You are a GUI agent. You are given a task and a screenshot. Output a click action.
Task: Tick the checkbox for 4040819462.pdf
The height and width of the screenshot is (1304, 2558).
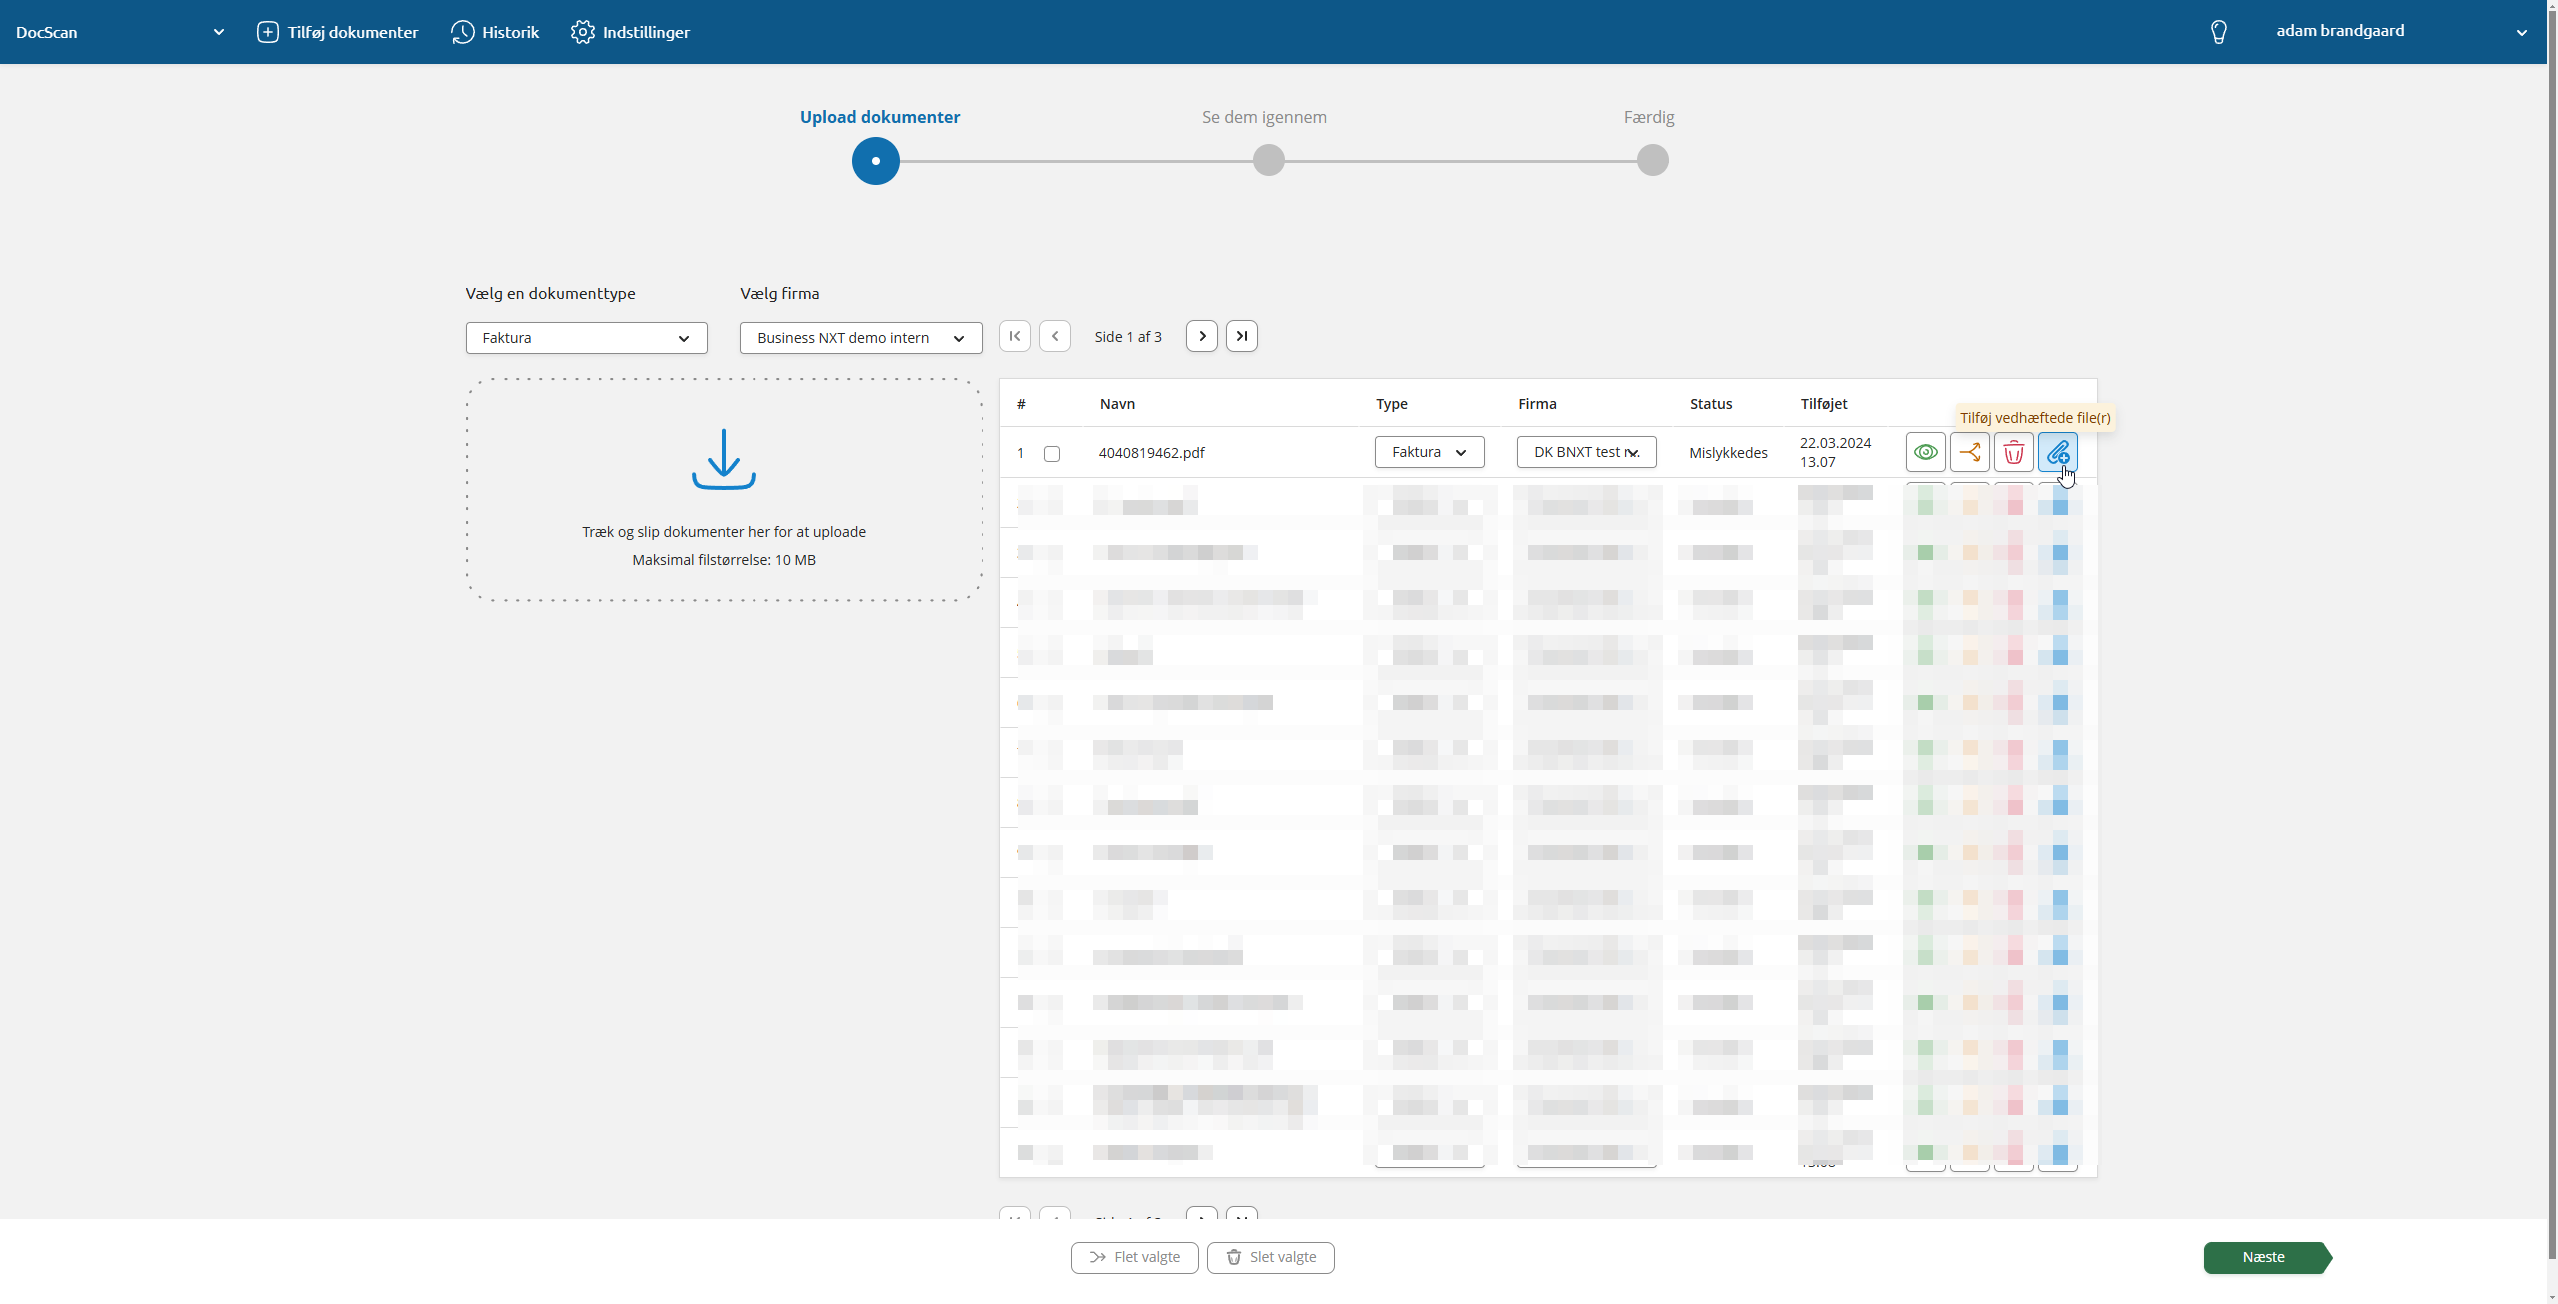(x=1051, y=454)
